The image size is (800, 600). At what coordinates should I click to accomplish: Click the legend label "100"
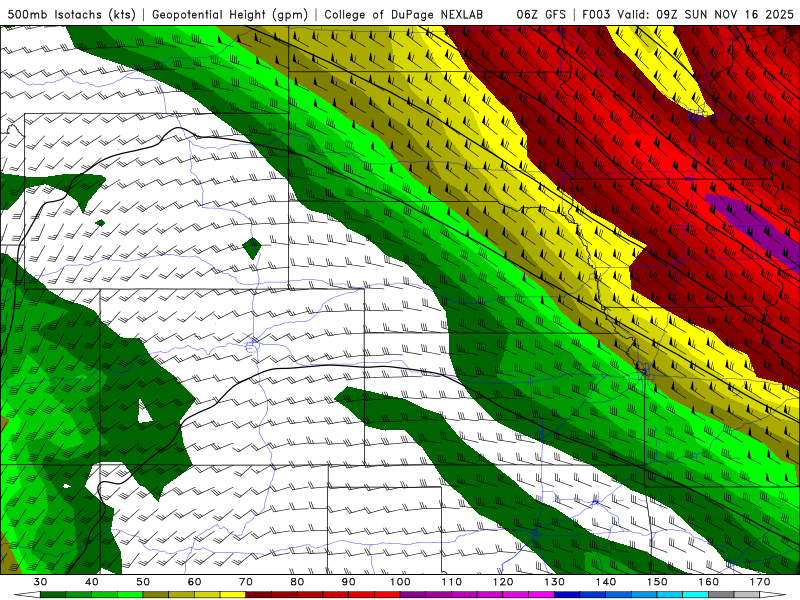click(x=400, y=582)
